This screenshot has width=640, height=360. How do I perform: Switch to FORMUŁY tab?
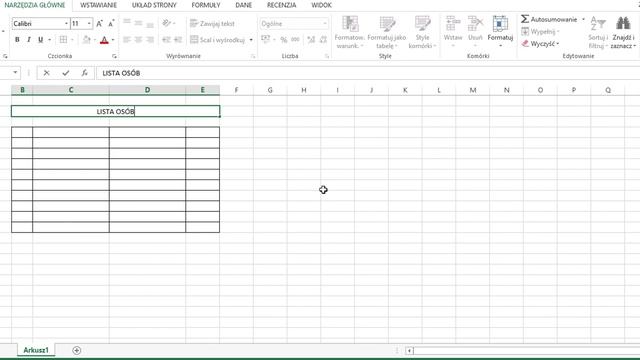click(x=206, y=5)
